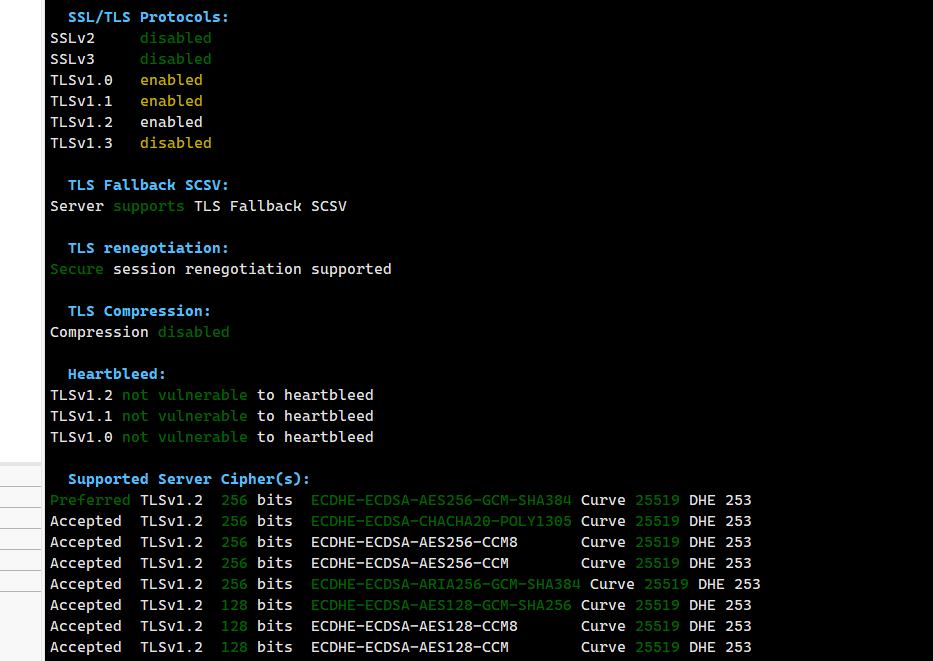Screen dimensions: 933x661
Task: Click the TLS Fallback SCSV heading
Action: click(148, 185)
